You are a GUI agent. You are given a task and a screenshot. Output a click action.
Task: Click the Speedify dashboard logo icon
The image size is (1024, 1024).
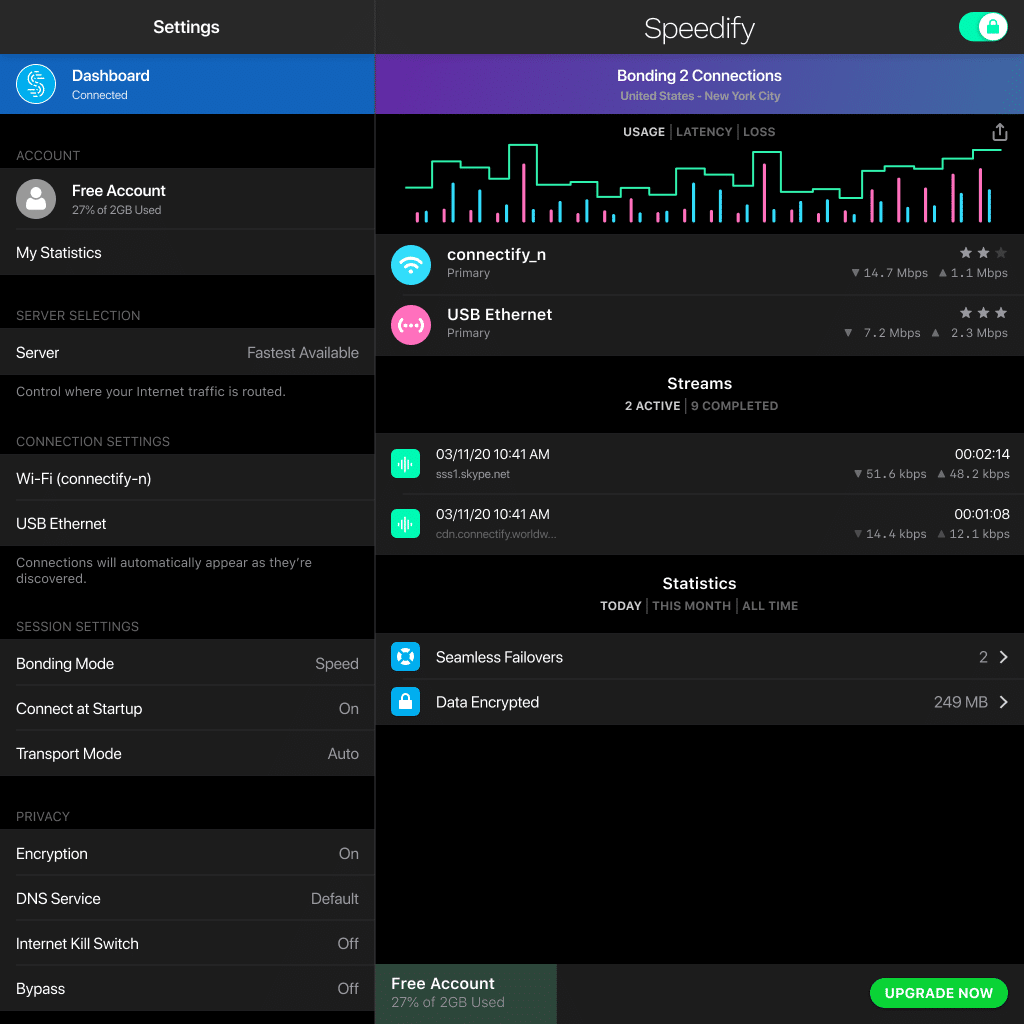pyautogui.click(x=36, y=85)
